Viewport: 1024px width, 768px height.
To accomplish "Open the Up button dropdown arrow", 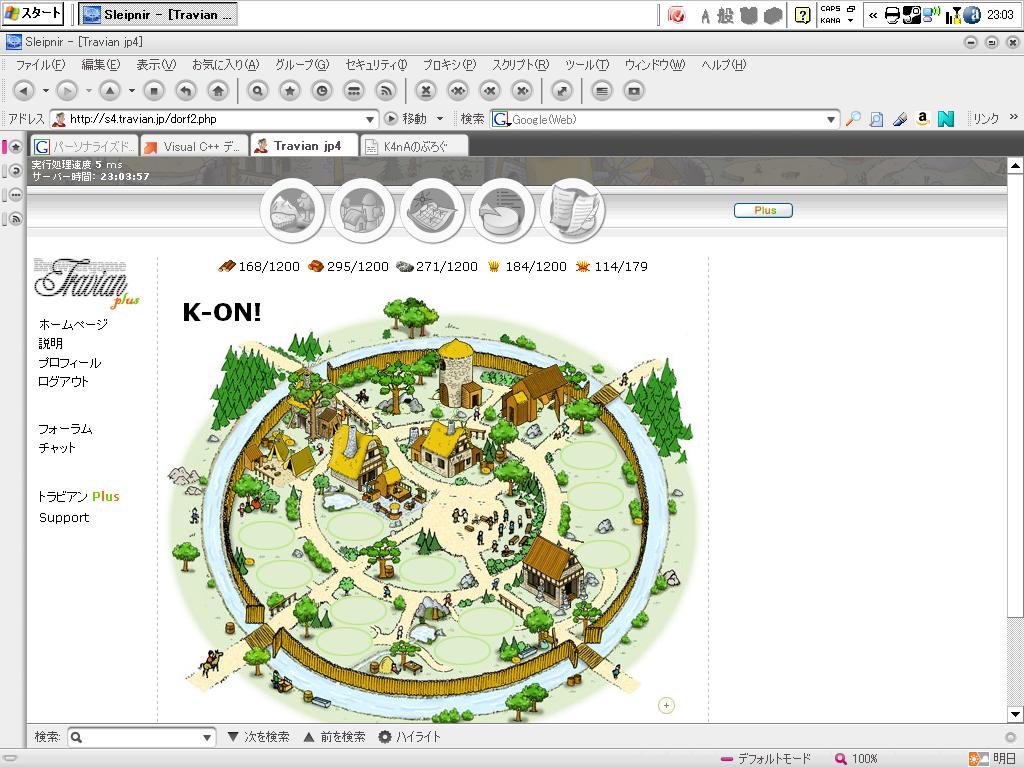I will pyautogui.click(x=131, y=91).
